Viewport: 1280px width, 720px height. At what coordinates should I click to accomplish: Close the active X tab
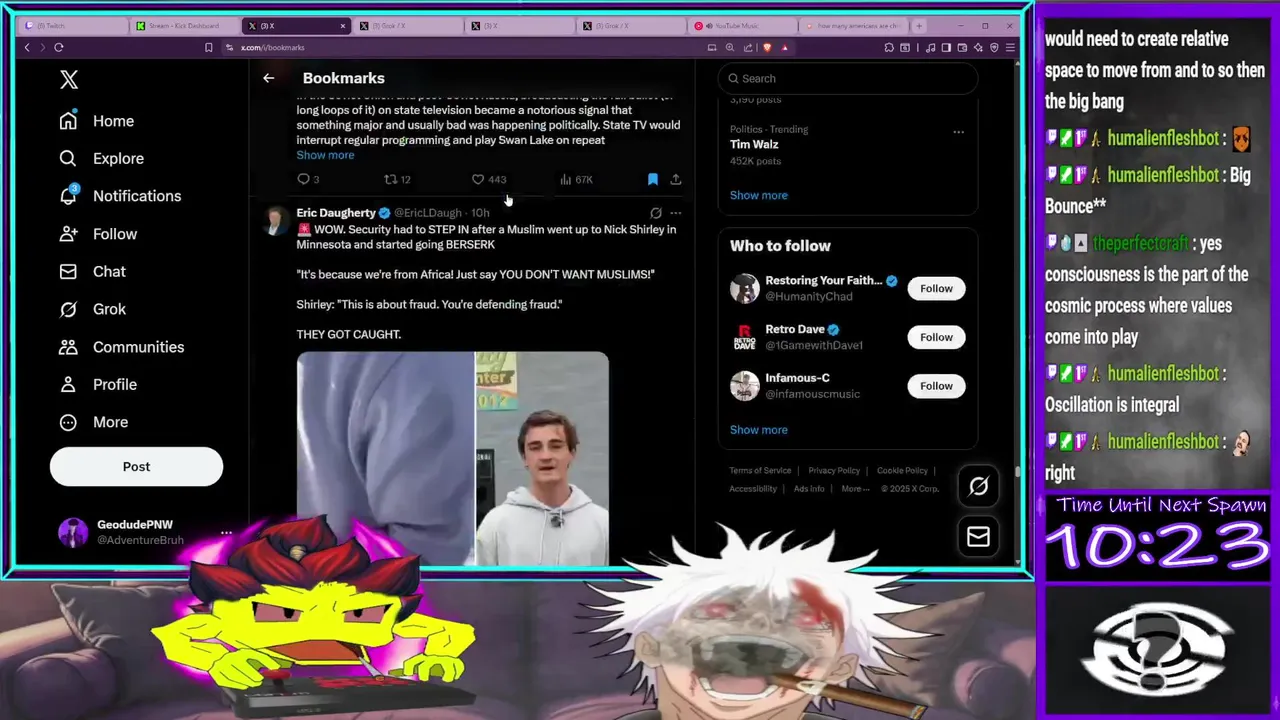[x=343, y=26]
